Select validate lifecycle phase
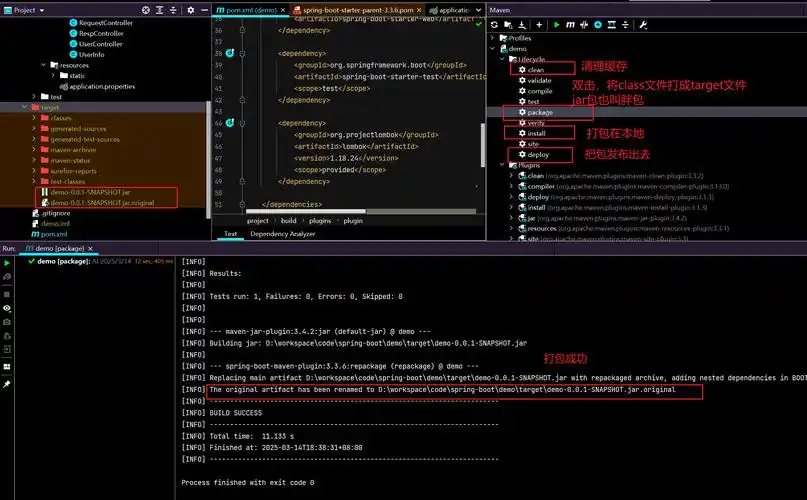807x500 pixels. [x=539, y=80]
